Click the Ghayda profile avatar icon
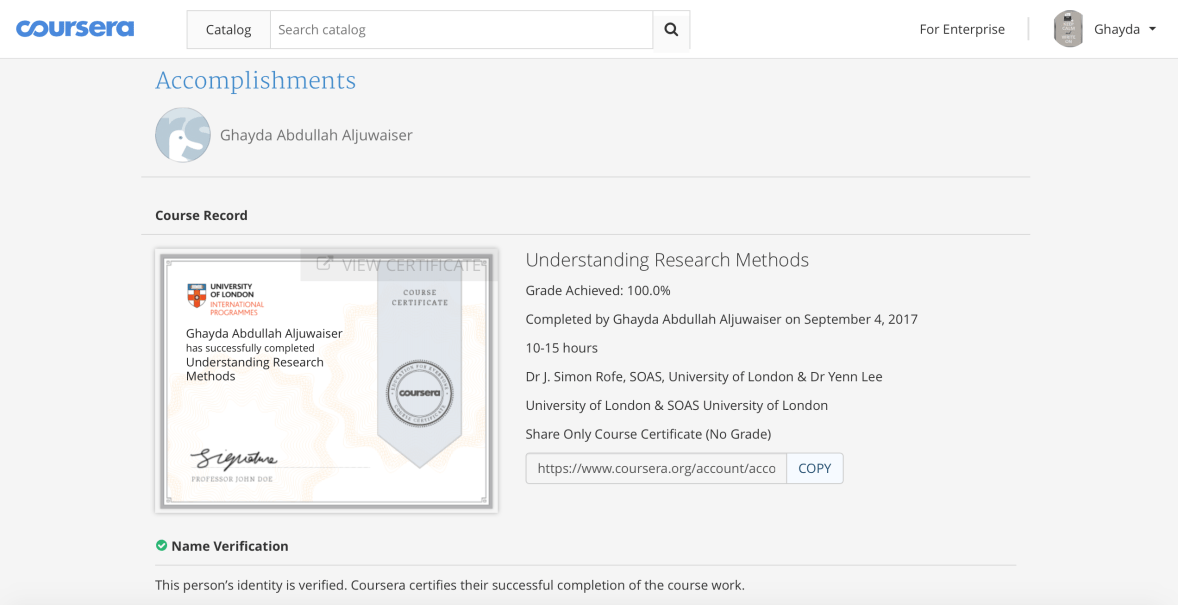This screenshot has height=605, width=1178. tap(1068, 28)
